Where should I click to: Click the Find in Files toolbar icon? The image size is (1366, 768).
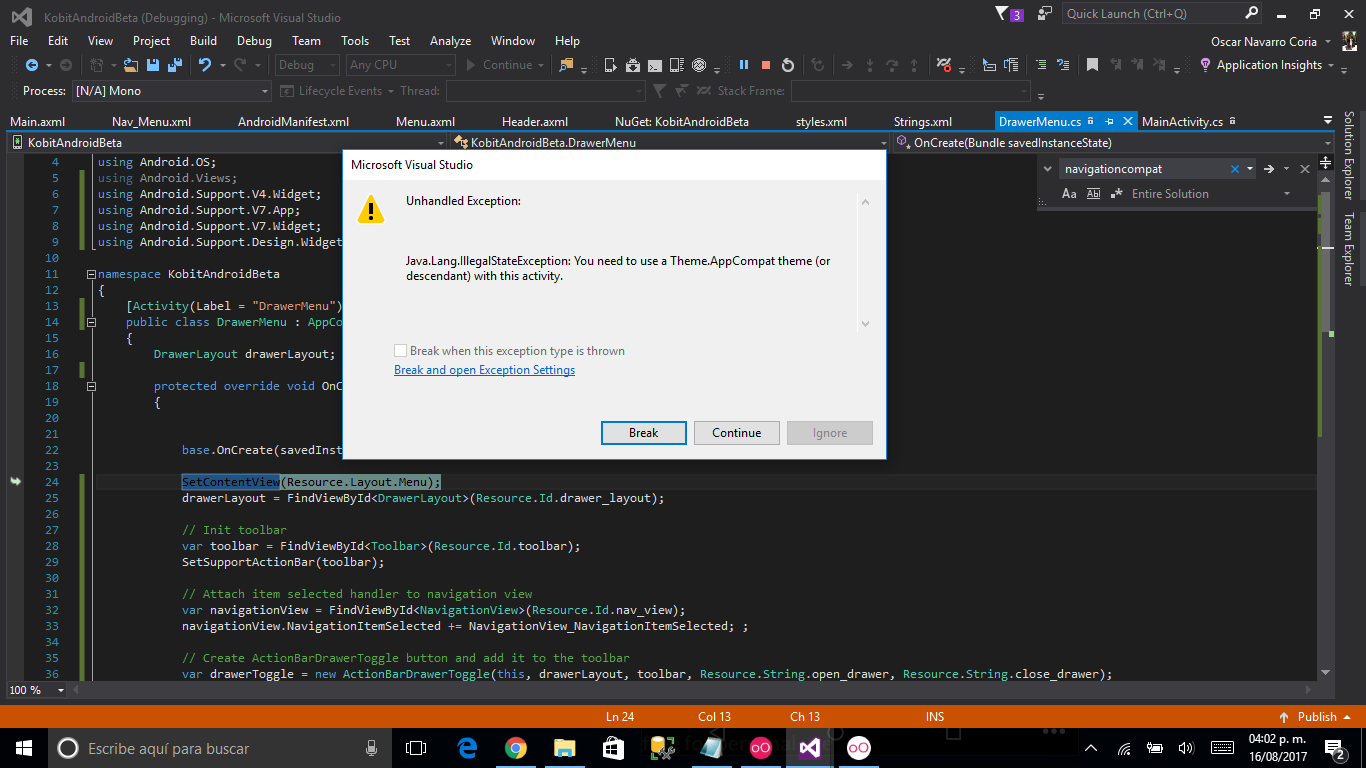click(x=567, y=65)
